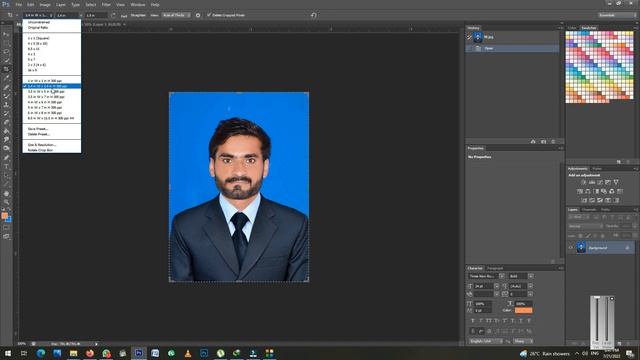Viewport: 640px width, 360px height.
Task: Click the background color swatch
Action: pos(9,220)
